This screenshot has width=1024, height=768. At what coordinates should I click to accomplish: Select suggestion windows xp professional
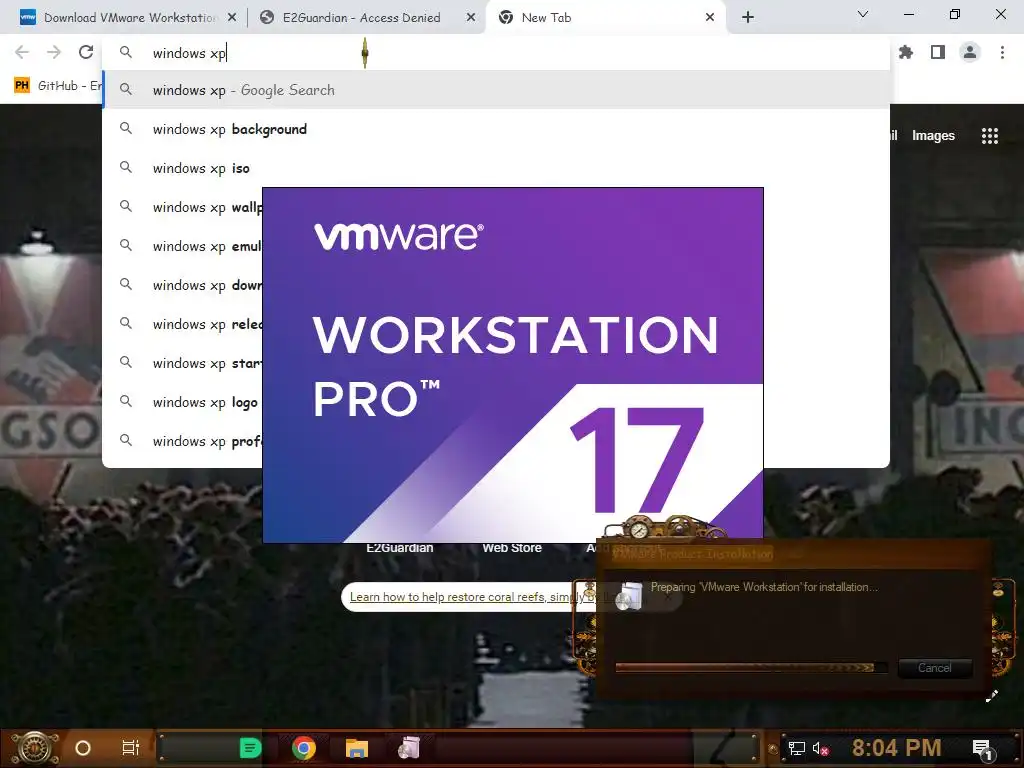[x=183, y=441]
